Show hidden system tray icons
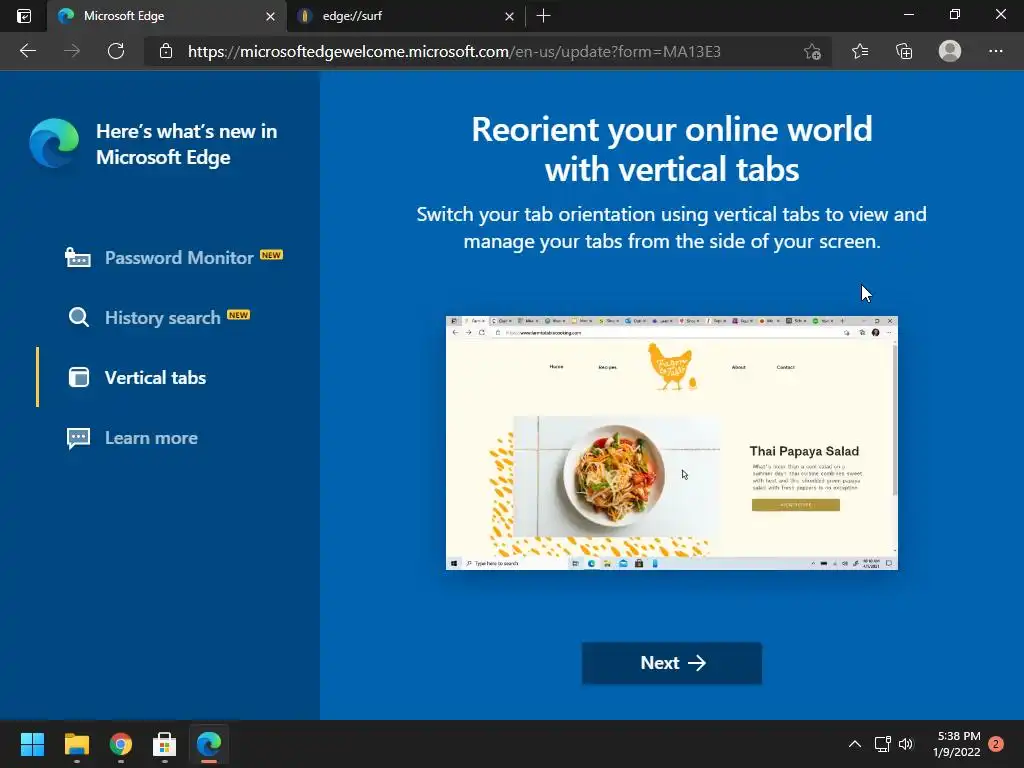The image size is (1024, 768). click(x=854, y=744)
